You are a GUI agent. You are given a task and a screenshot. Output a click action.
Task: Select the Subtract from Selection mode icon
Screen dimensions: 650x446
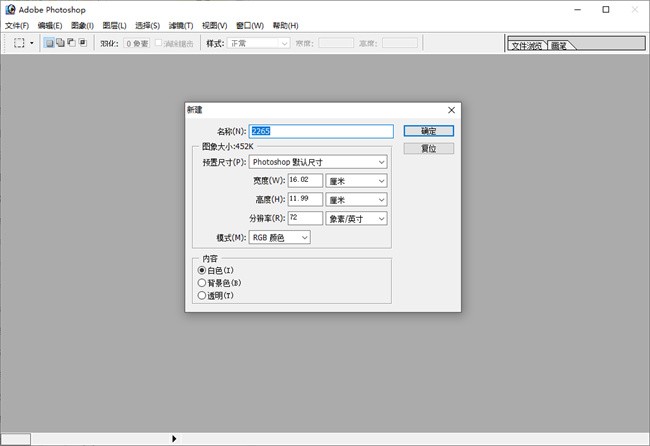click(71, 43)
